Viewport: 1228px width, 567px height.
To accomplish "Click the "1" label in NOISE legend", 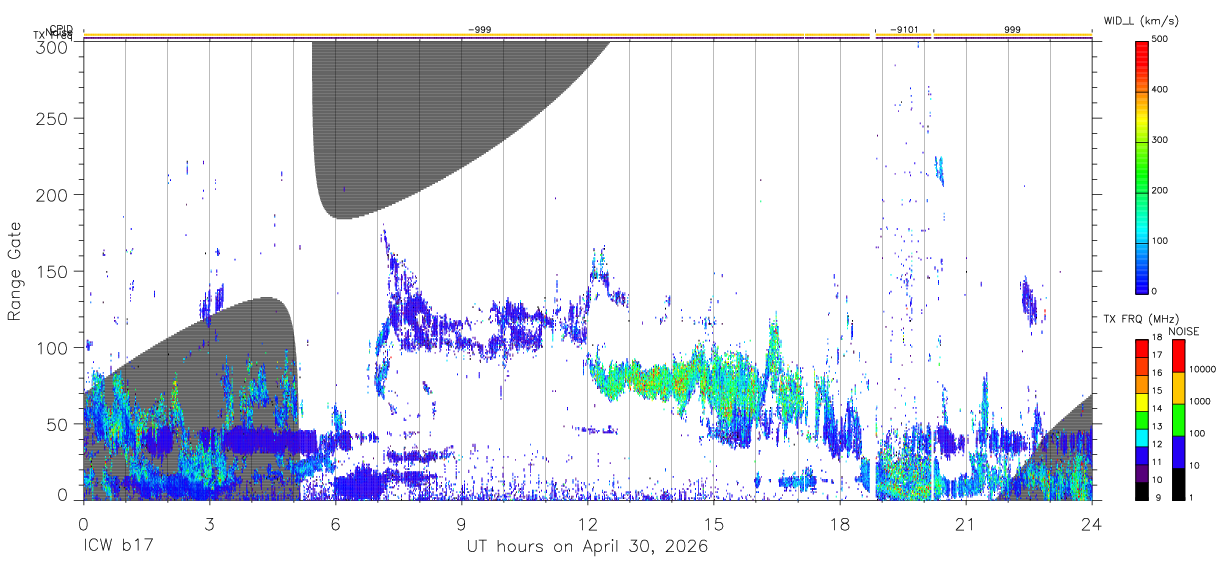I will click(1192, 497).
